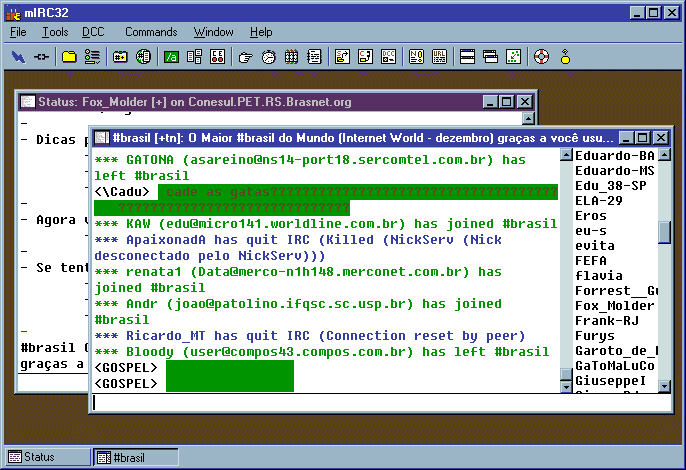Click nick list scrollbar up arrow
This screenshot has height=470, width=686.
coord(665,154)
